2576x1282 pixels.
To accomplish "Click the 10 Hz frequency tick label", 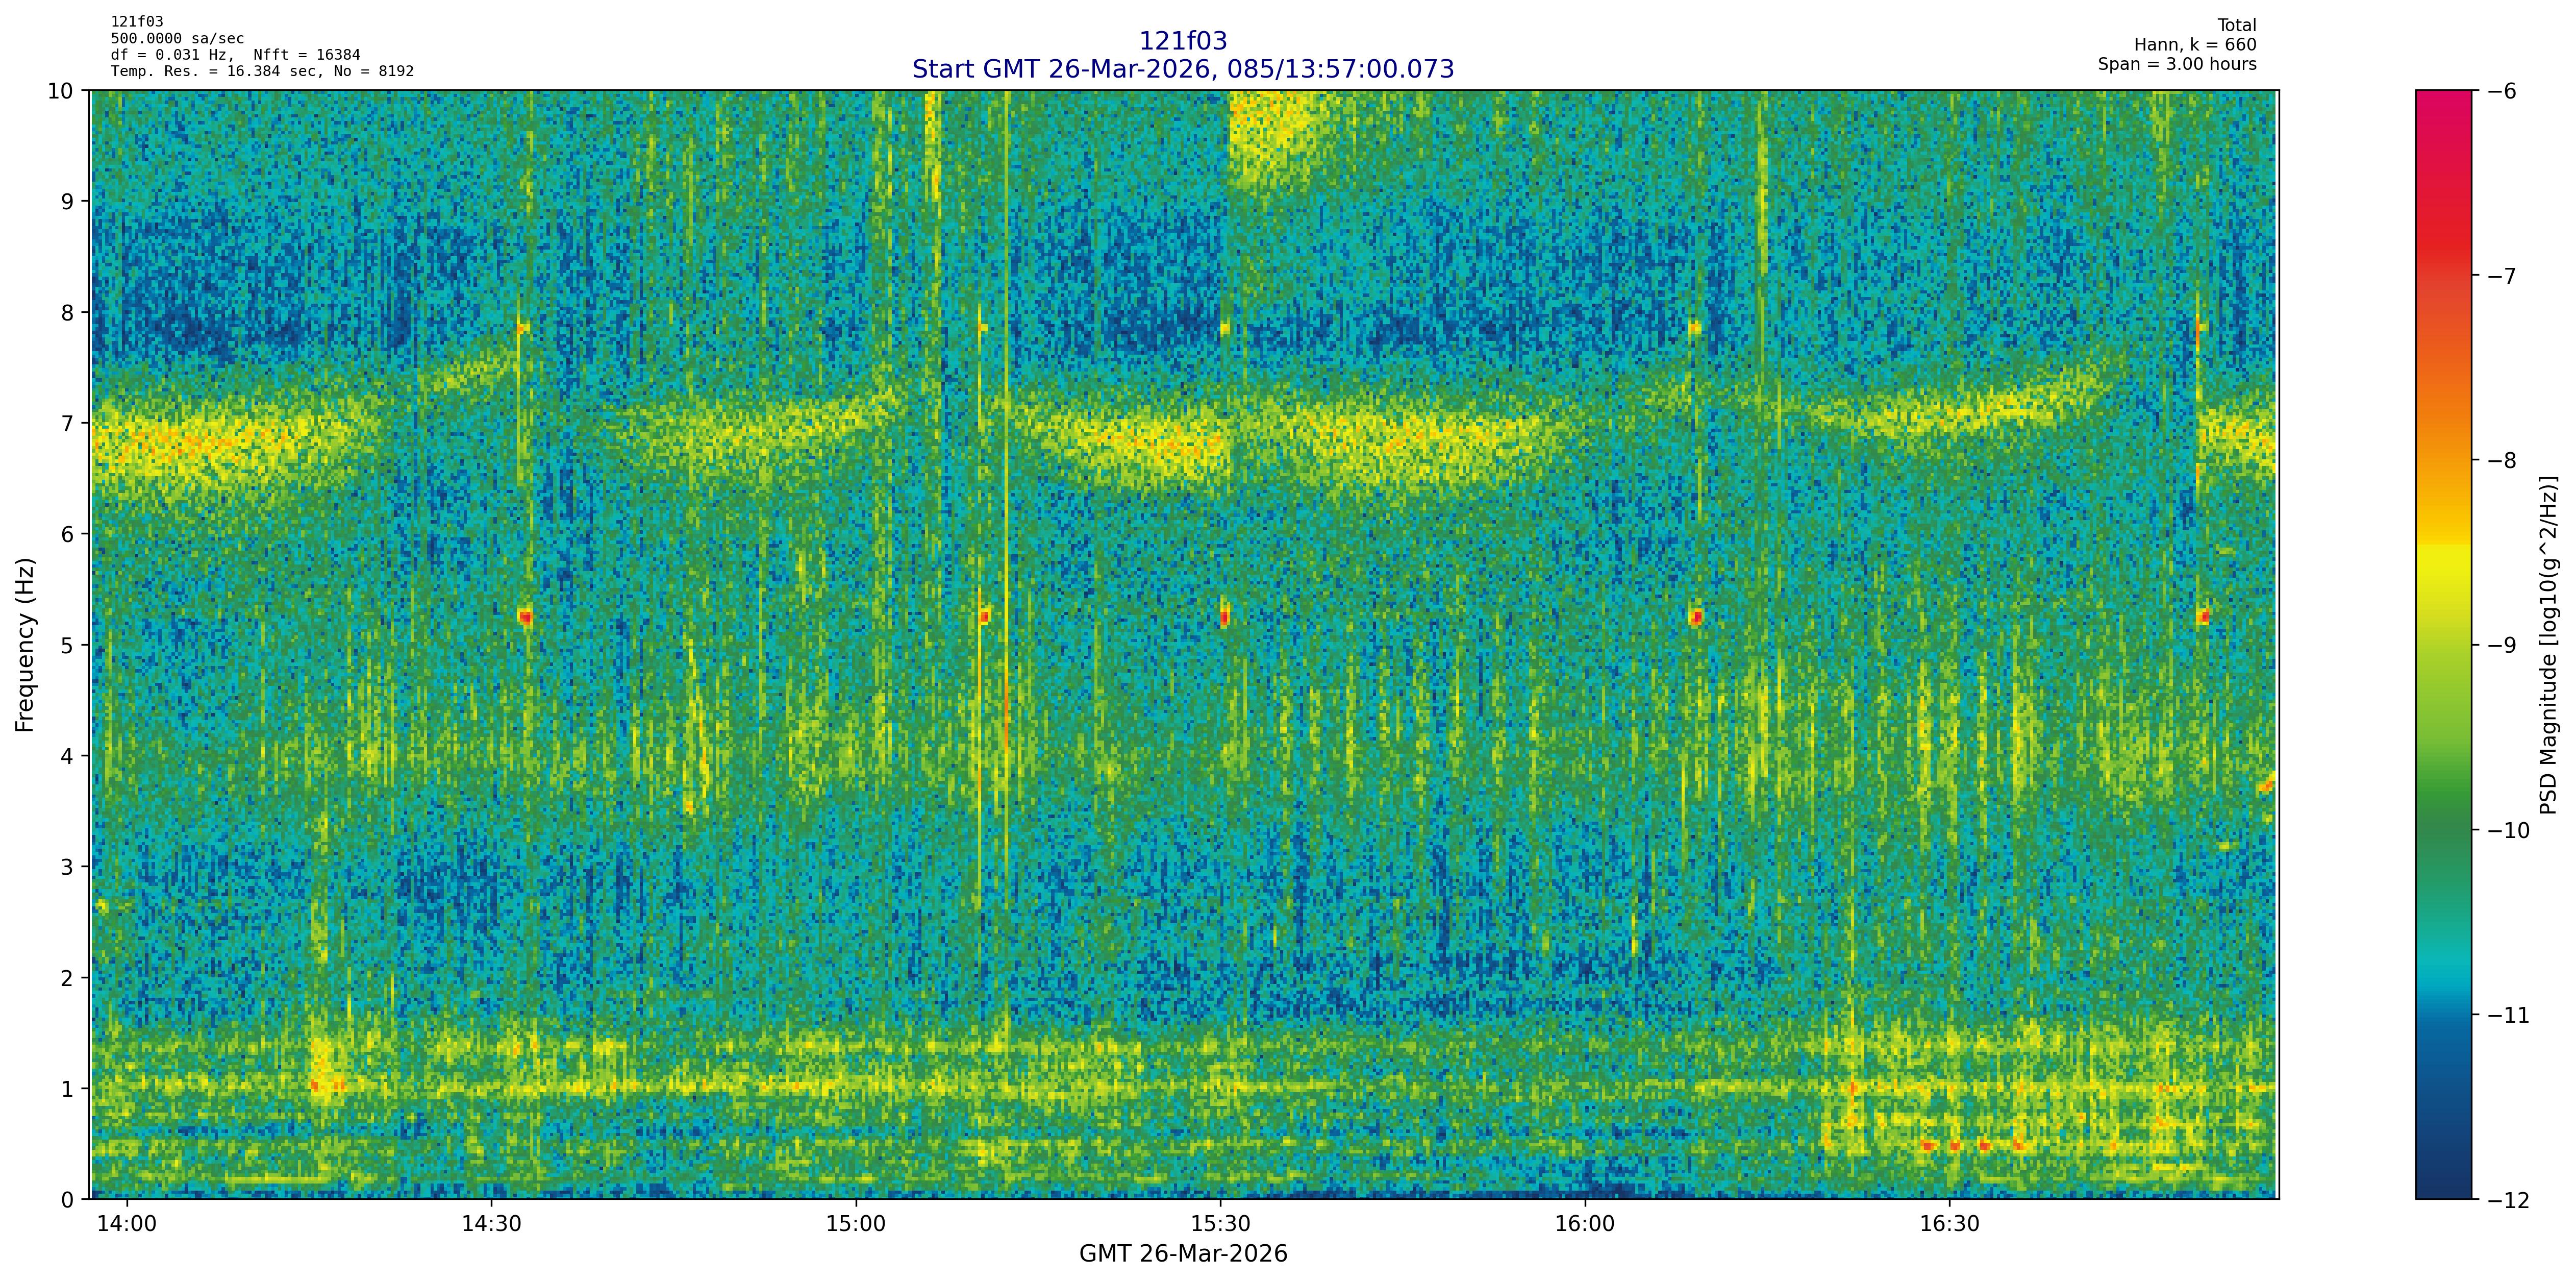I will point(61,91).
